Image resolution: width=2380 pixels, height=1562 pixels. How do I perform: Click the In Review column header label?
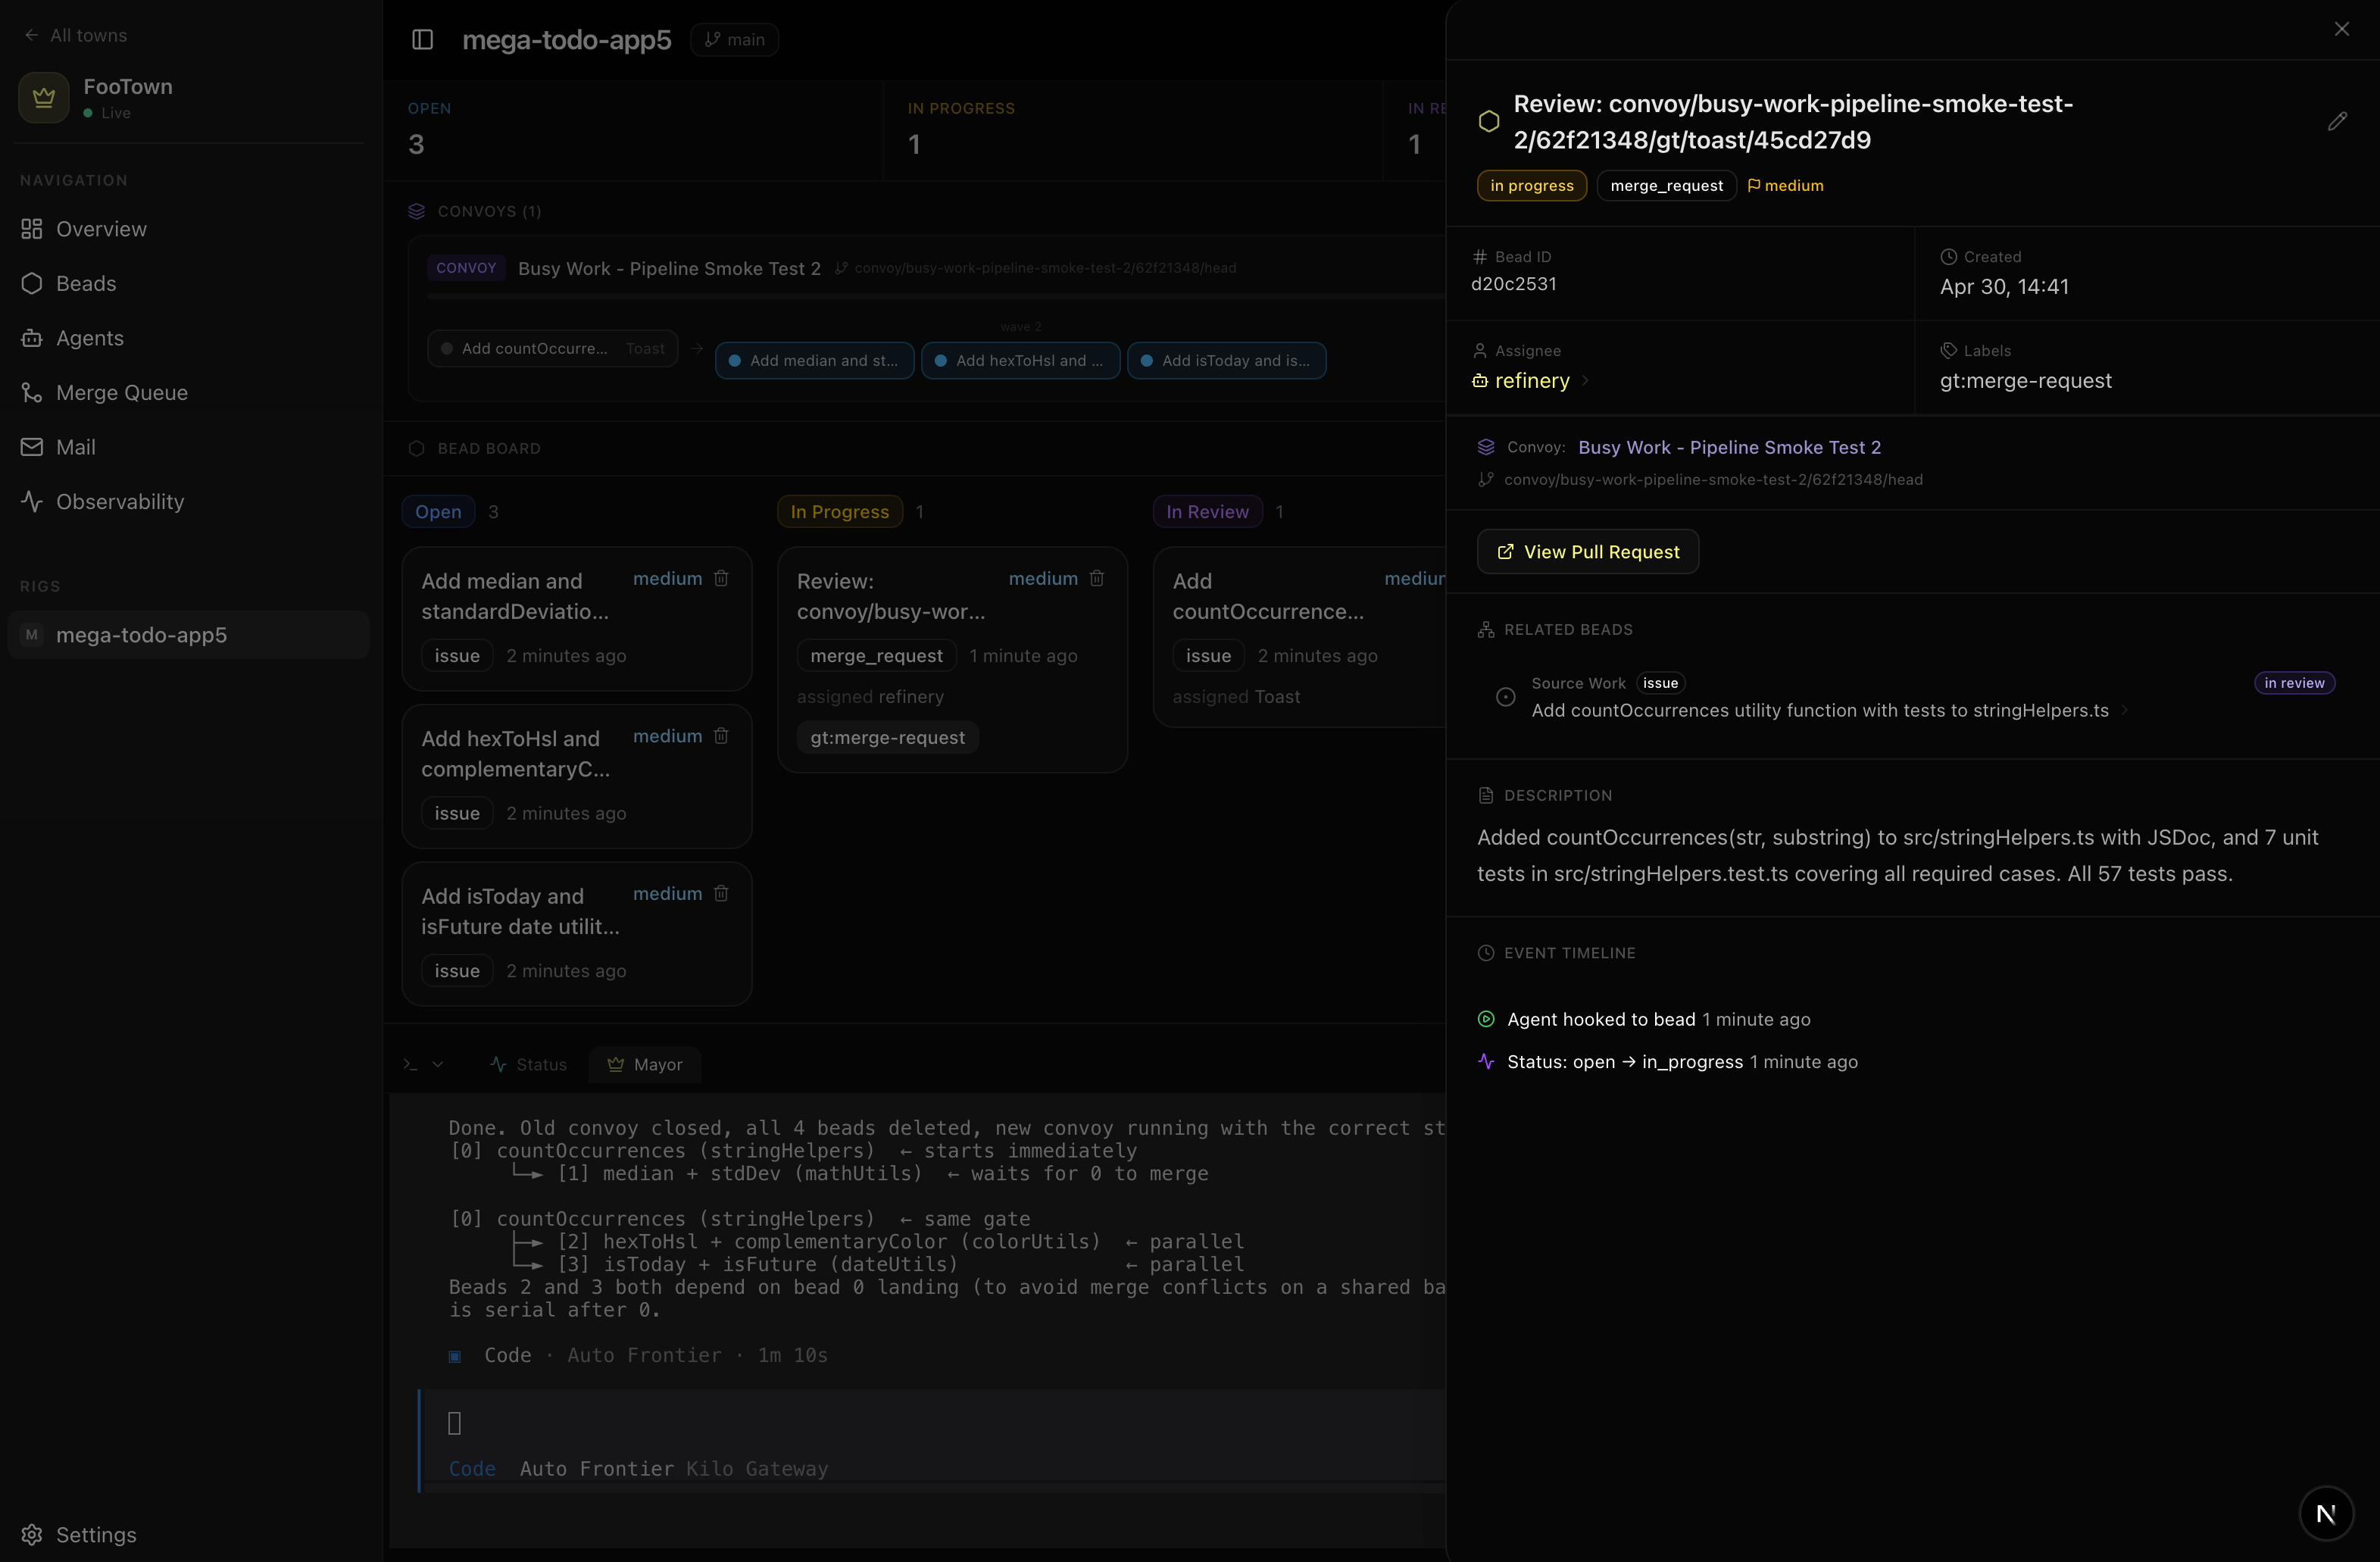coord(1207,512)
